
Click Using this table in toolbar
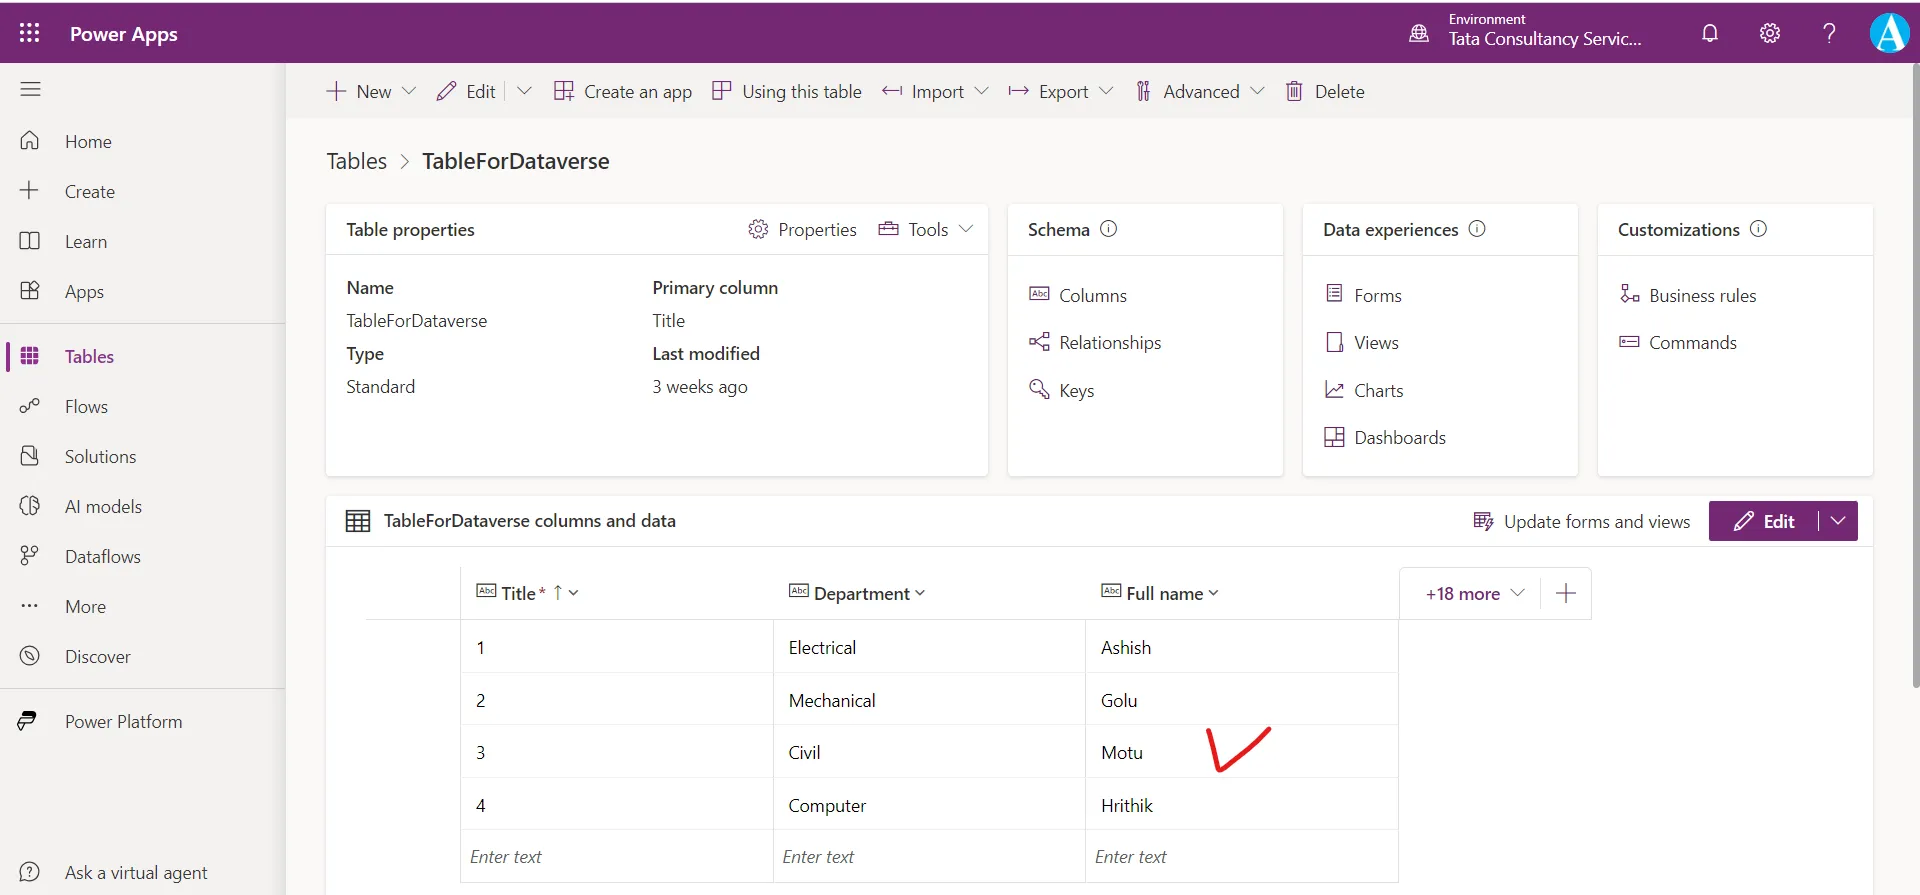[787, 91]
